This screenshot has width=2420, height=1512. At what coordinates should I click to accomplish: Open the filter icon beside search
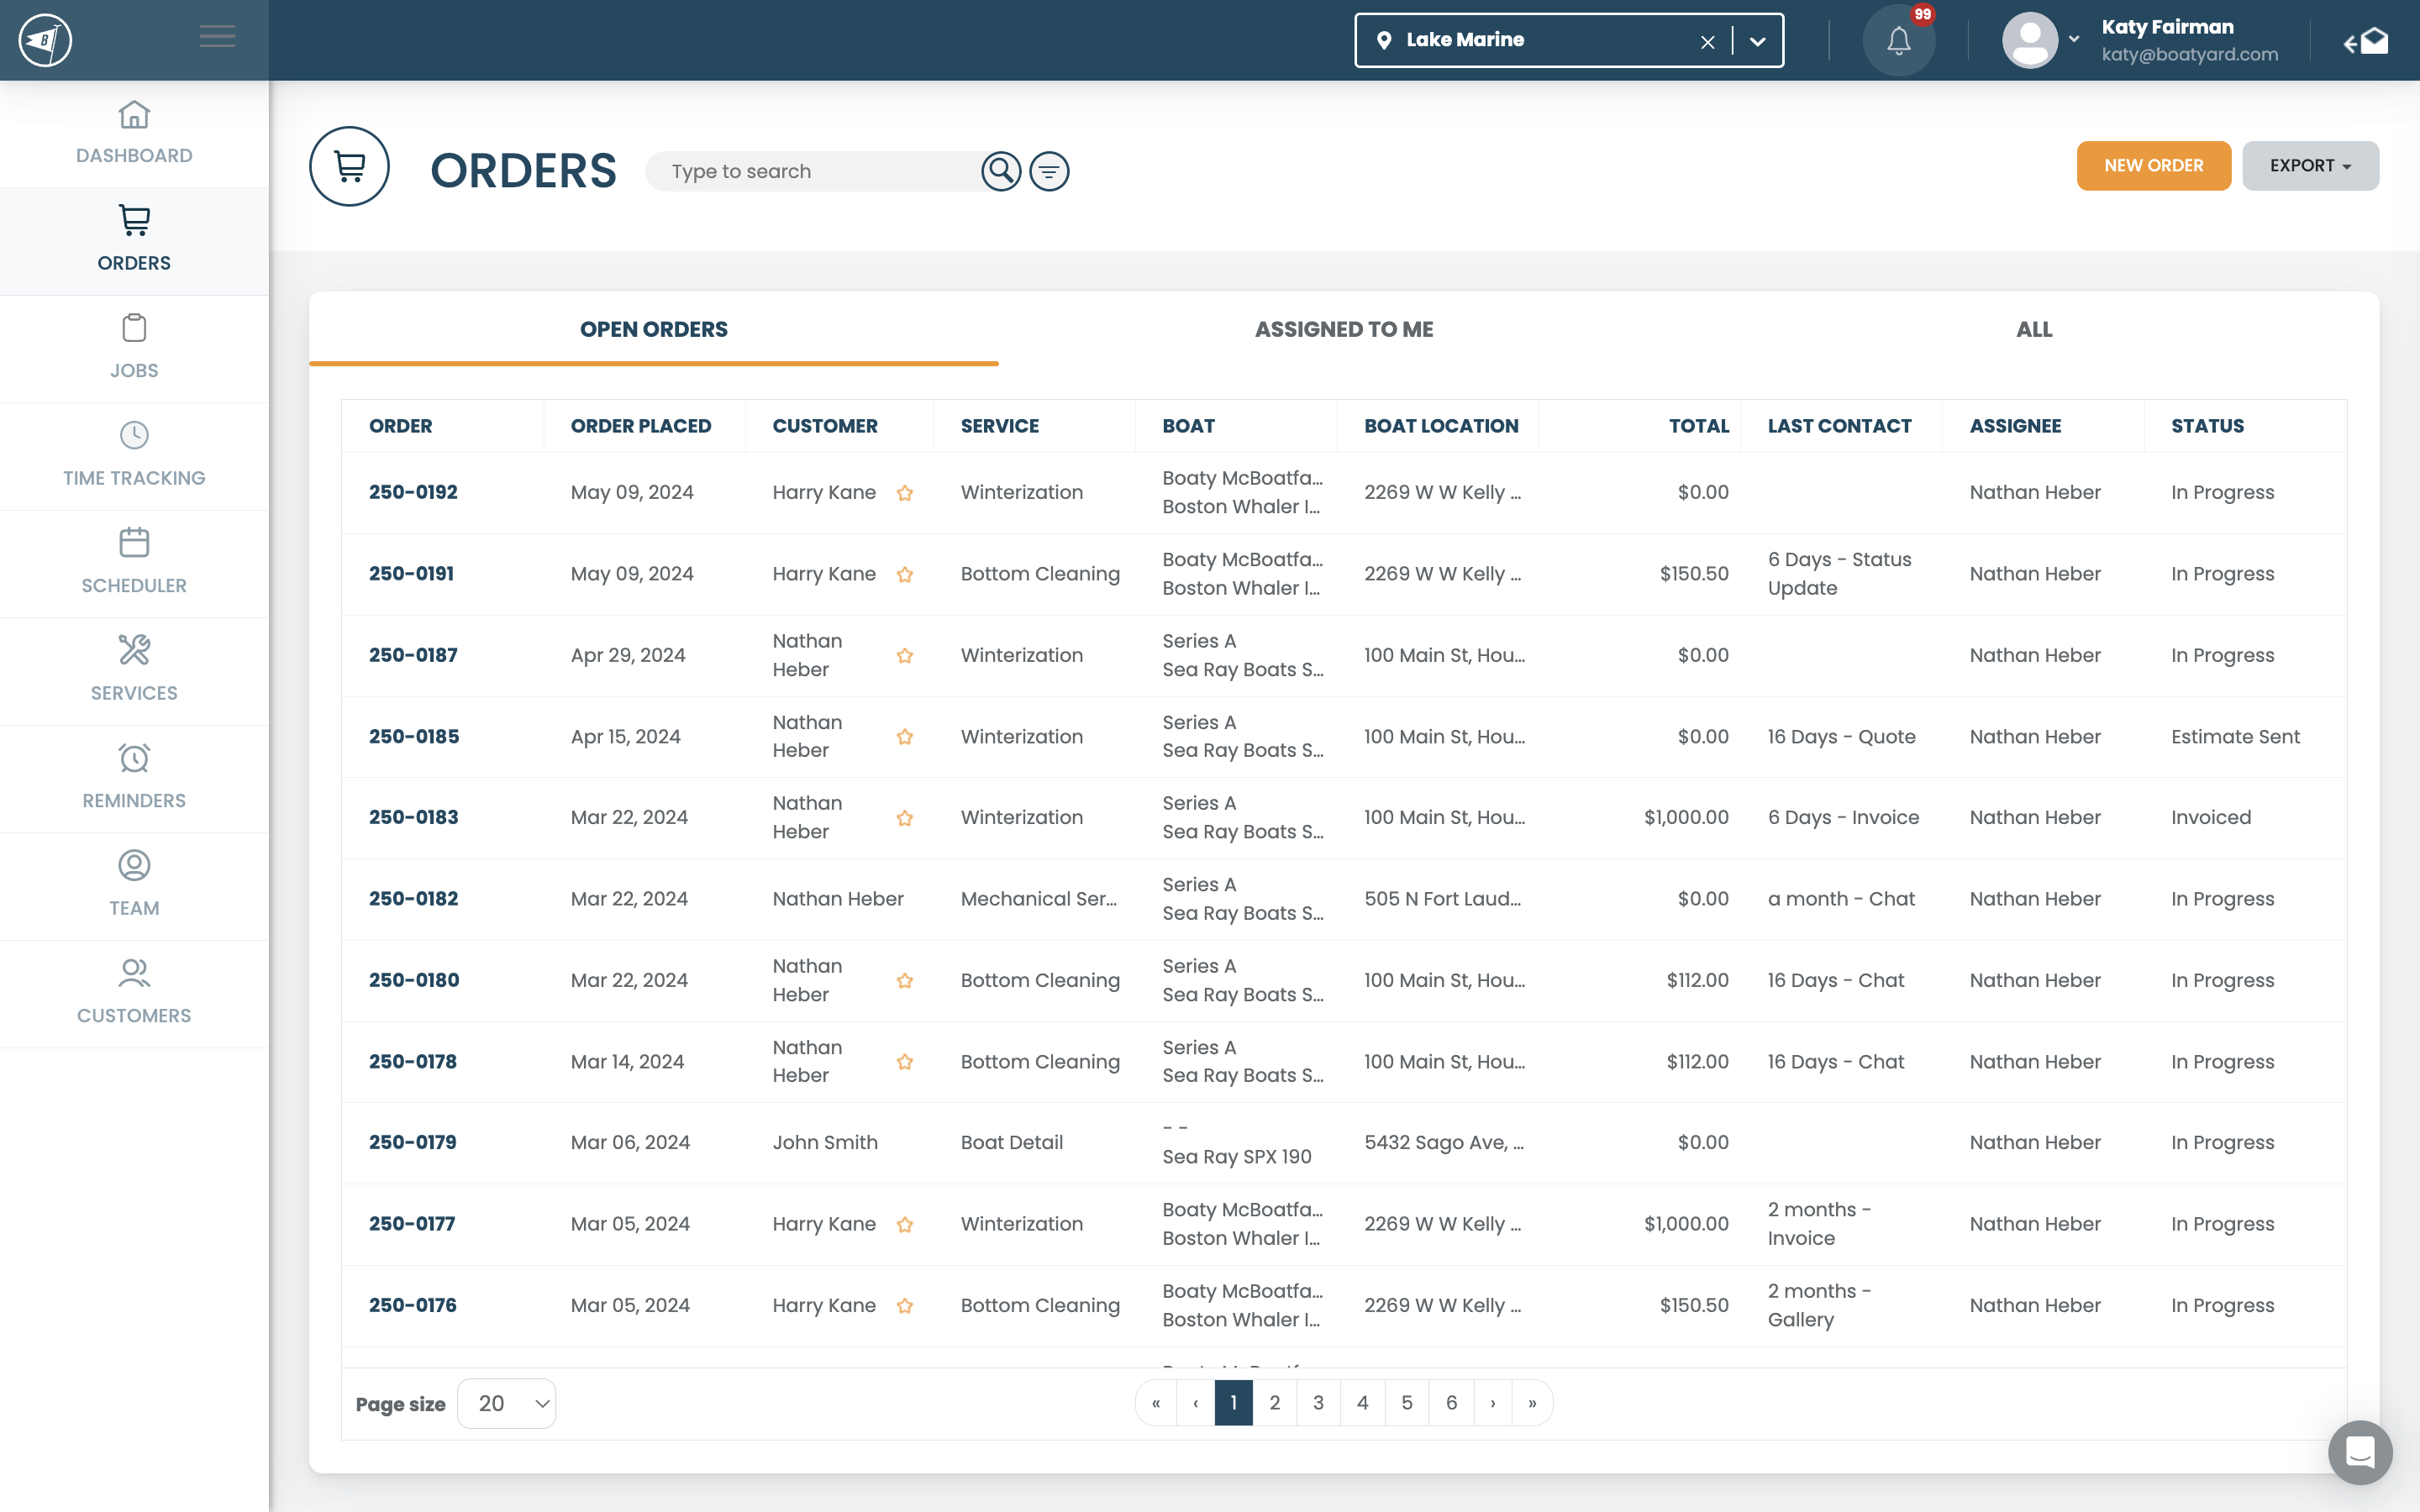1049,171
